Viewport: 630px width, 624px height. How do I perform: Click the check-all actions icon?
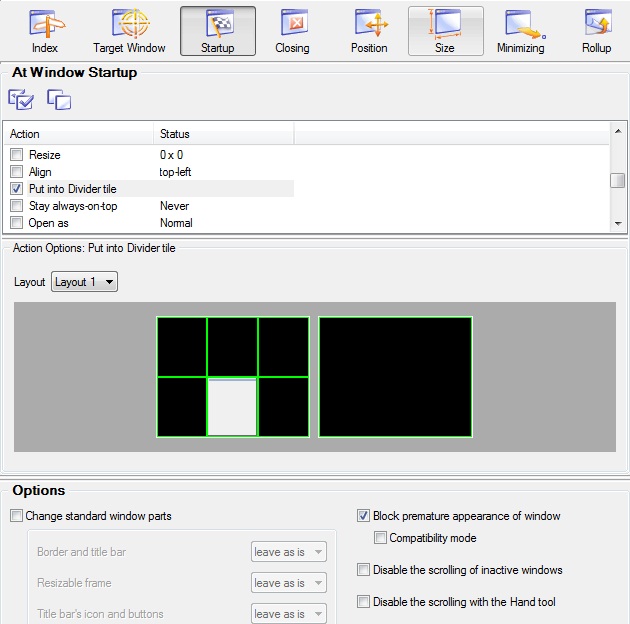21,99
